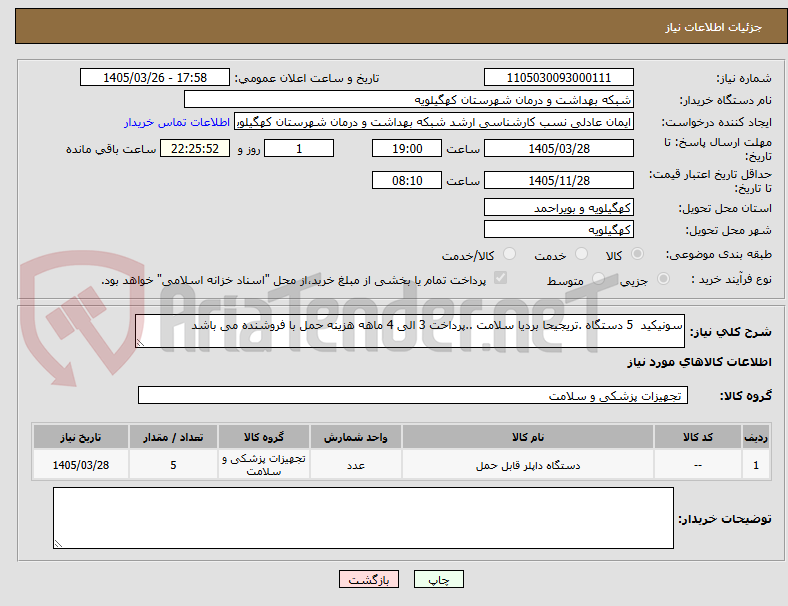Click the نام کالا column header
The width and height of the screenshot is (788, 606).
528,437
